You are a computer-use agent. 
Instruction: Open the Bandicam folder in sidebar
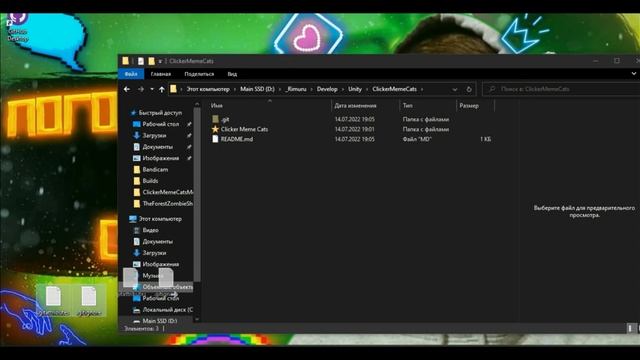point(155,169)
